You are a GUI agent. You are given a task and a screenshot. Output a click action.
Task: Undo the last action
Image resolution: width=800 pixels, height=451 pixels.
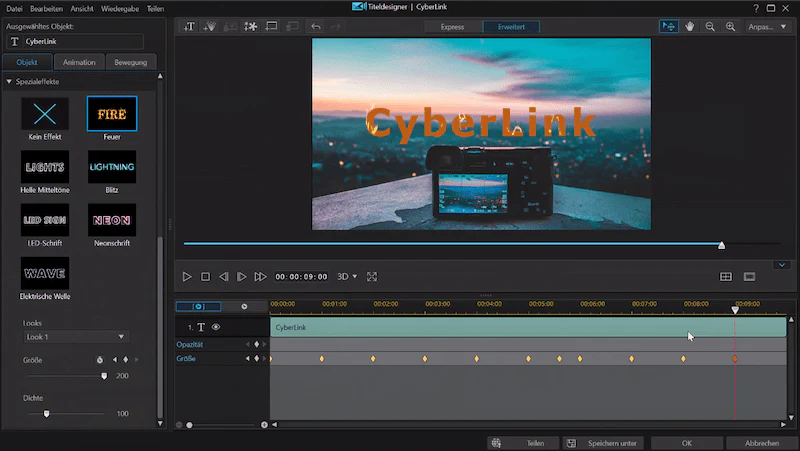pos(316,27)
